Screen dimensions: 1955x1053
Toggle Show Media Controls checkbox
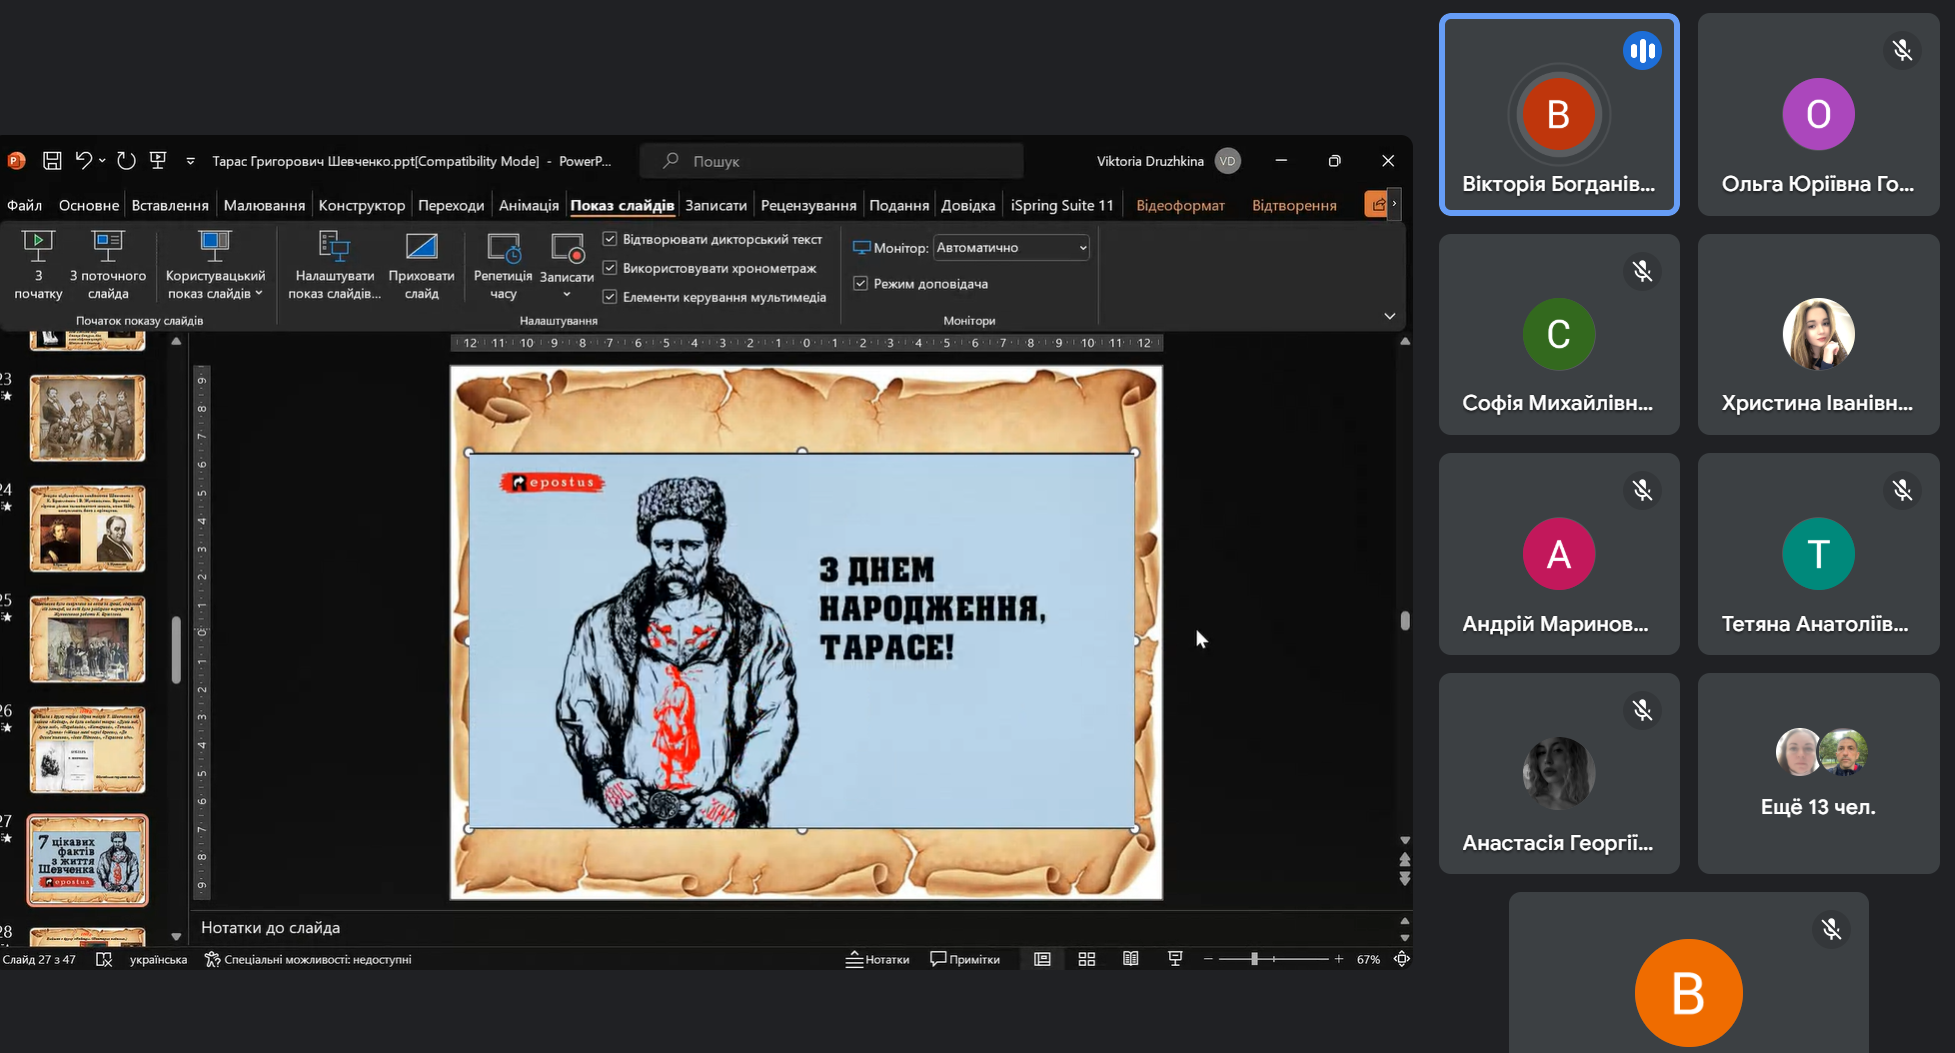610,297
